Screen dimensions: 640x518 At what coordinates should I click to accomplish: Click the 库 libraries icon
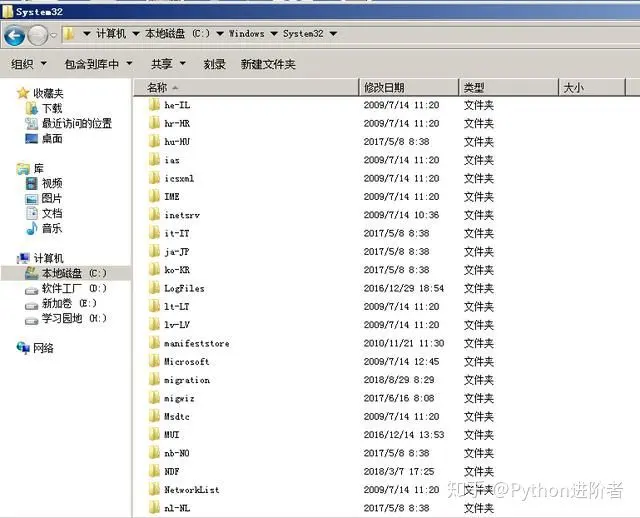click(23, 168)
